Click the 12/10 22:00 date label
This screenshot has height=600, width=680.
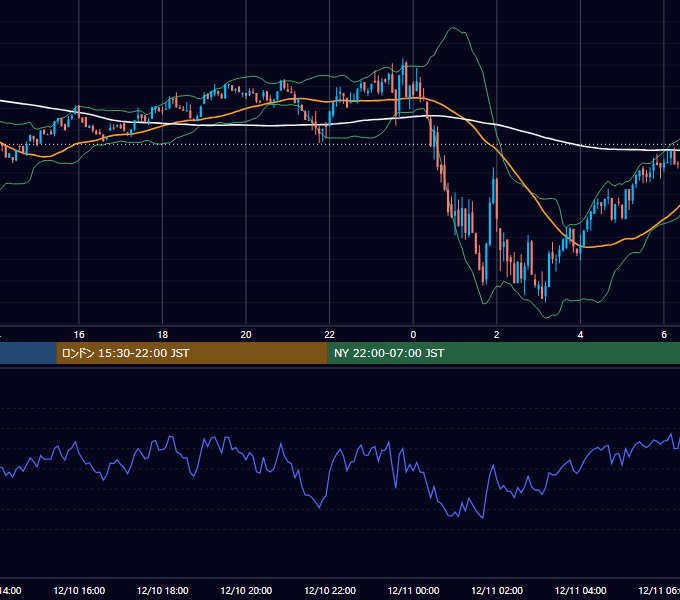(330, 590)
